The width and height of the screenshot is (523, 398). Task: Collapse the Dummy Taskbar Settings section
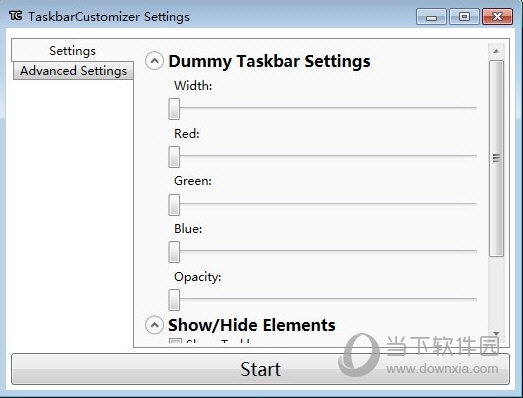(154, 61)
